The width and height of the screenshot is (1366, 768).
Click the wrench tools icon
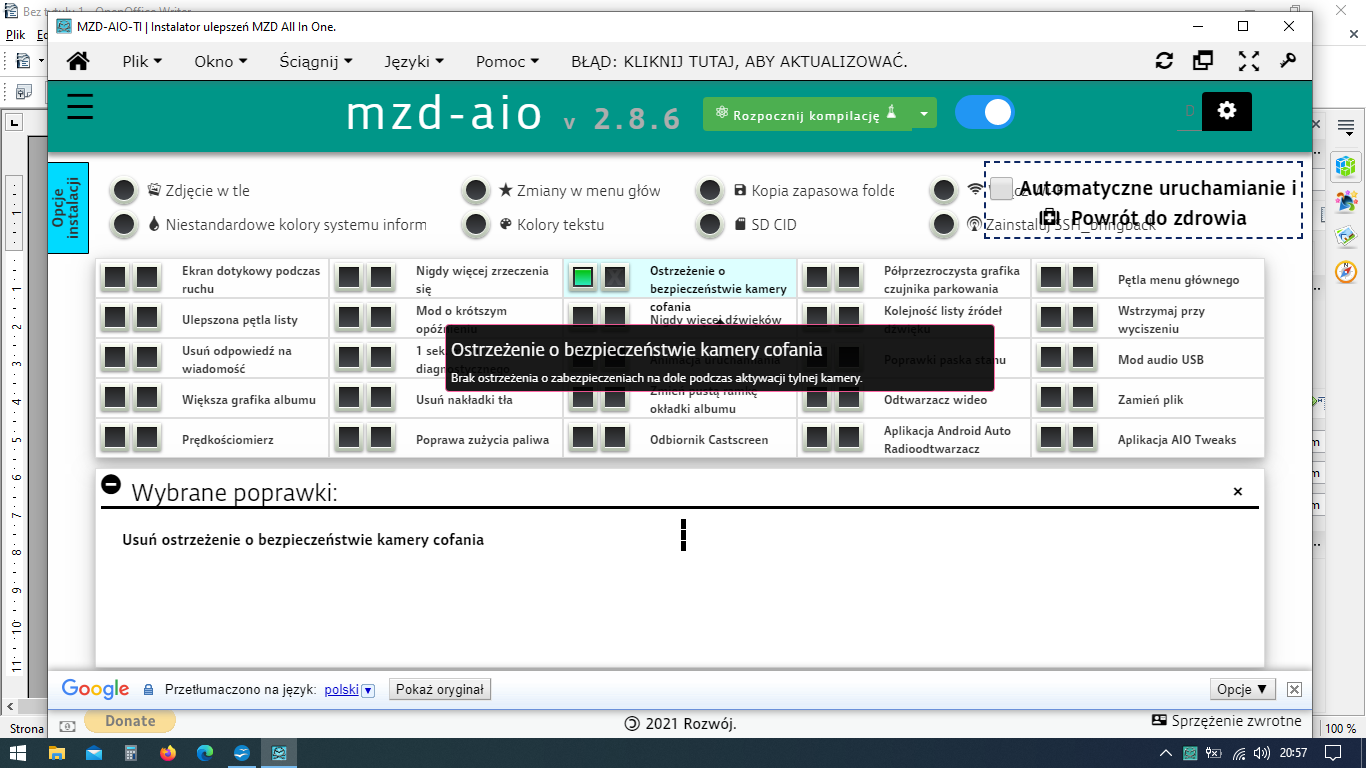click(x=1288, y=61)
